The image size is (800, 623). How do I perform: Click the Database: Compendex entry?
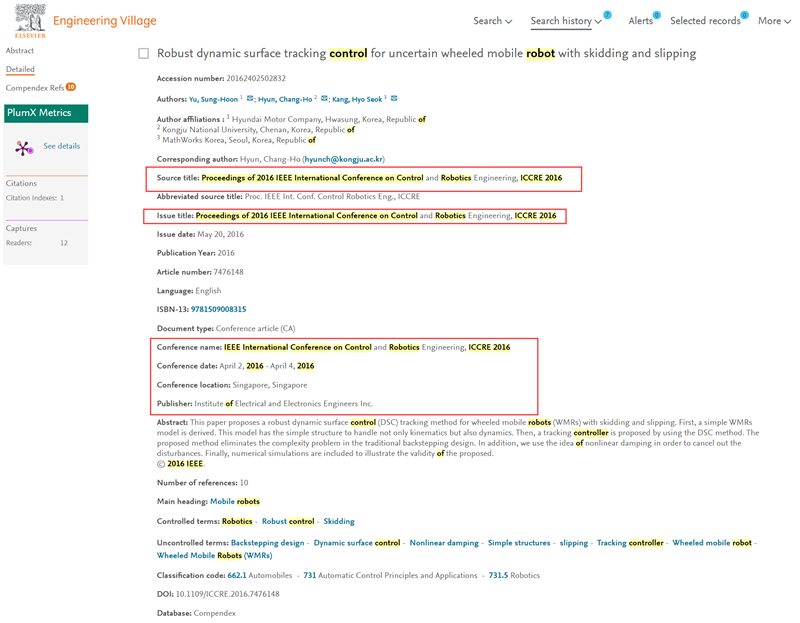[196, 613]
